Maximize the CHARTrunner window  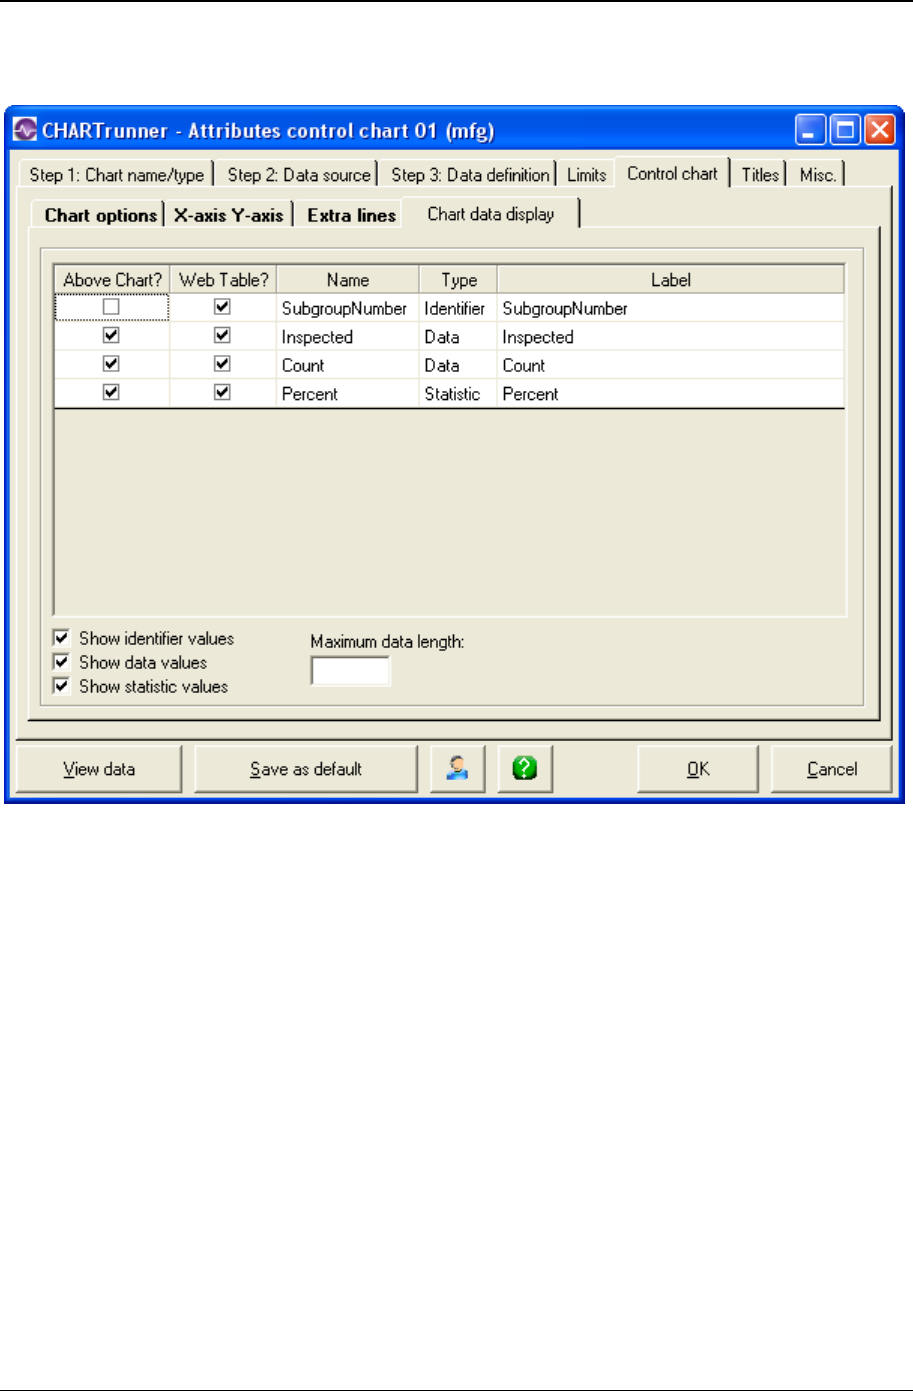(x=845, y=131)
